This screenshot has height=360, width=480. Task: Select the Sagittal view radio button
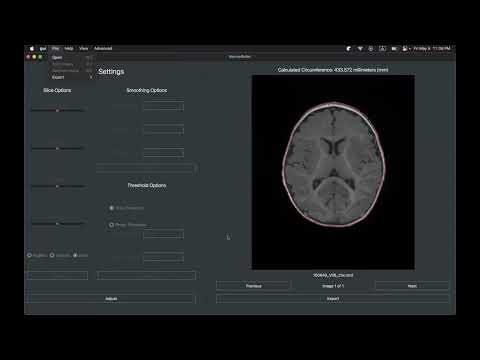[x=29, y=255]
